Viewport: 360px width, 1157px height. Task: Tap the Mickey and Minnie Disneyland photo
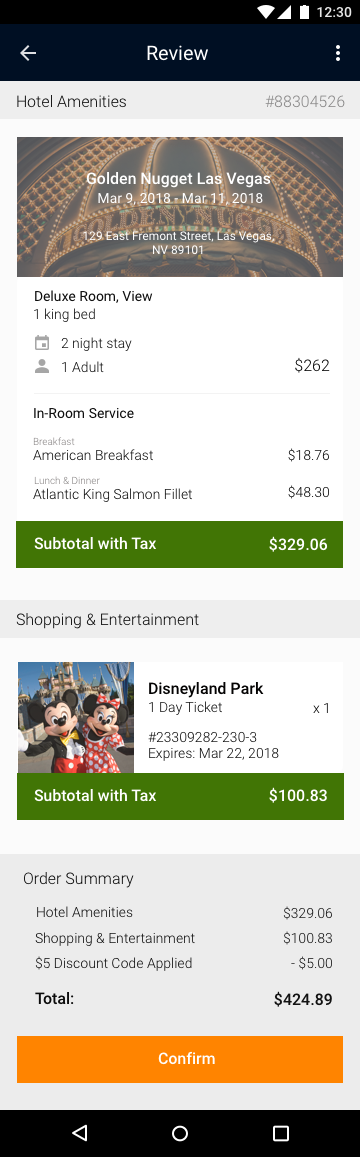[x=75, y=717]
